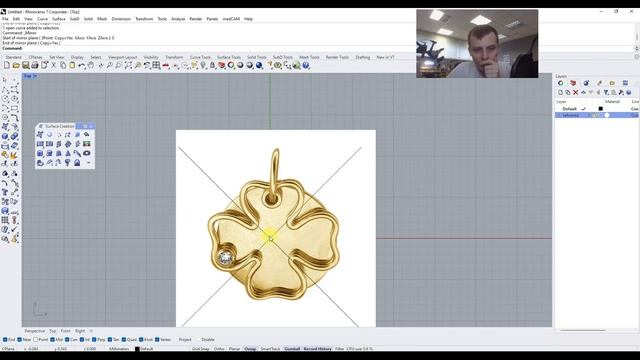This screenshot has height=360, width=640.
Task: Click the Move Layer Up arrow icon
Action: [583, 93]
